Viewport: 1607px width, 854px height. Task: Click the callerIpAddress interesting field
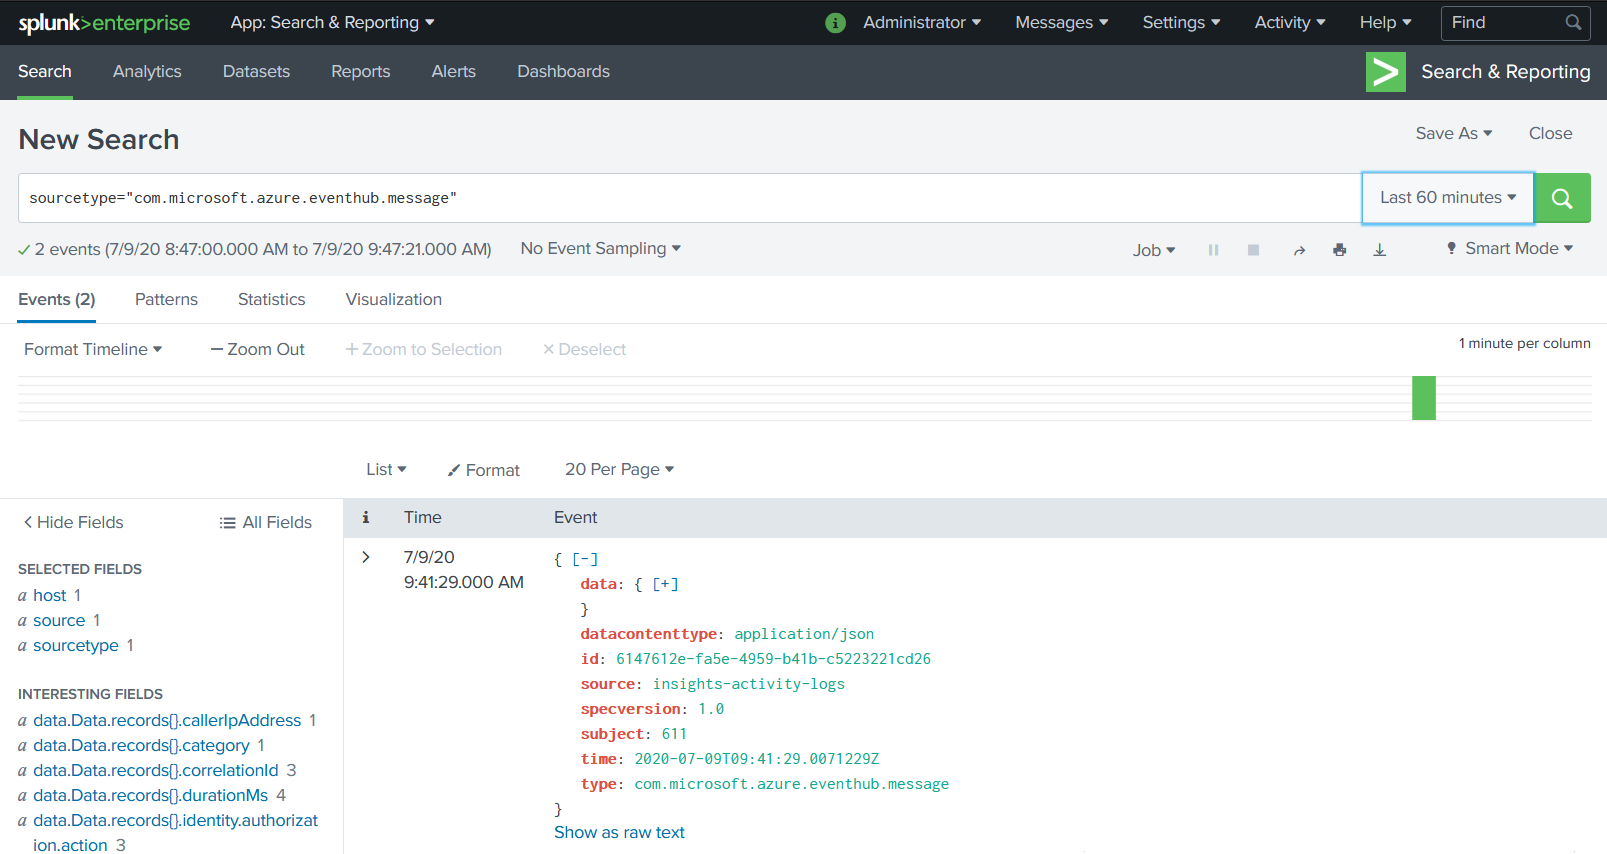click(167, 720)
